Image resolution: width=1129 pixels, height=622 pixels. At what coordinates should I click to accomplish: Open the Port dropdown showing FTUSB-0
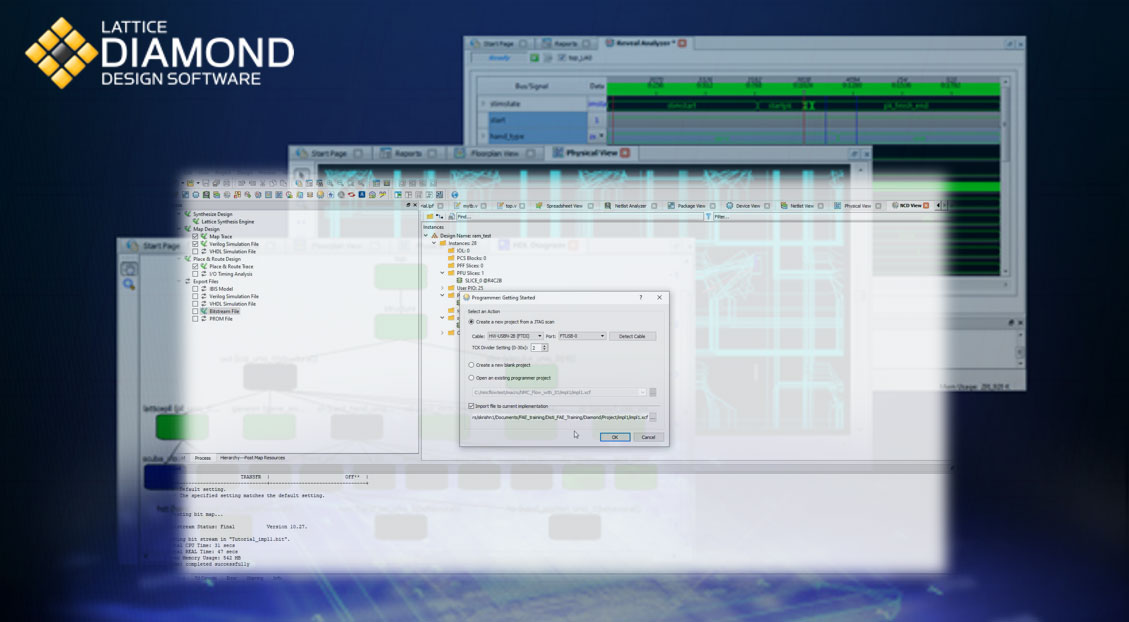tap(582, 336)
